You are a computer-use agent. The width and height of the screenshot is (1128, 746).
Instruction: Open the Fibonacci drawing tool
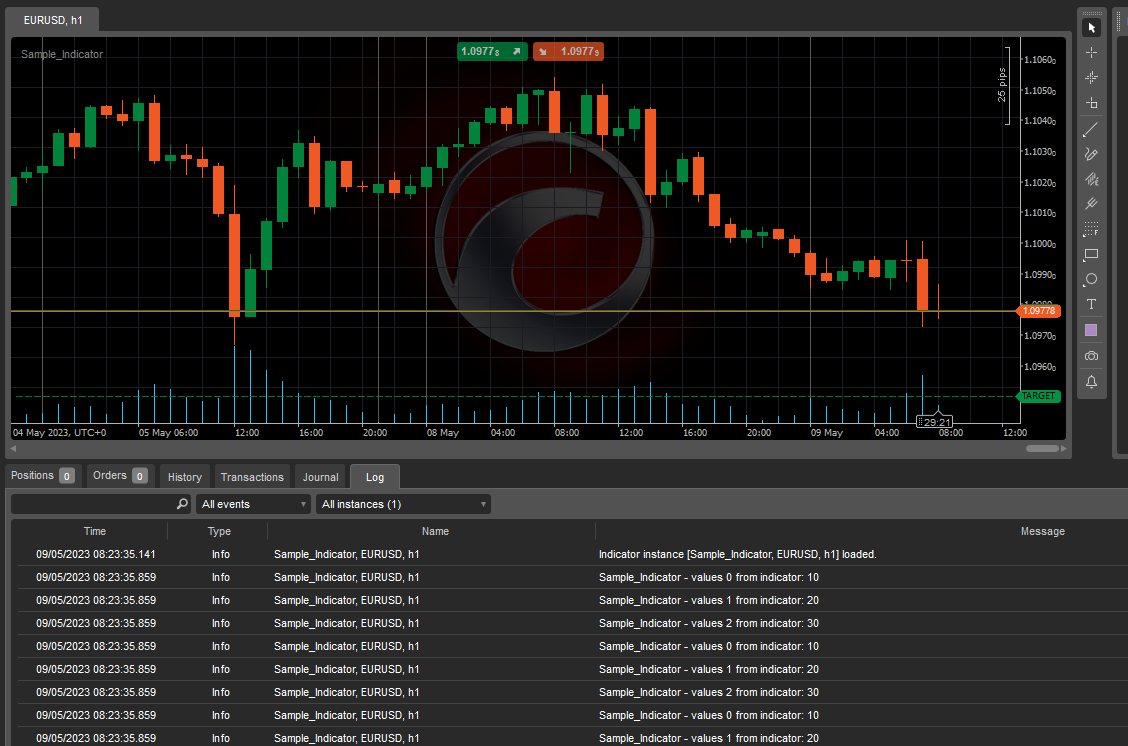1091,229
